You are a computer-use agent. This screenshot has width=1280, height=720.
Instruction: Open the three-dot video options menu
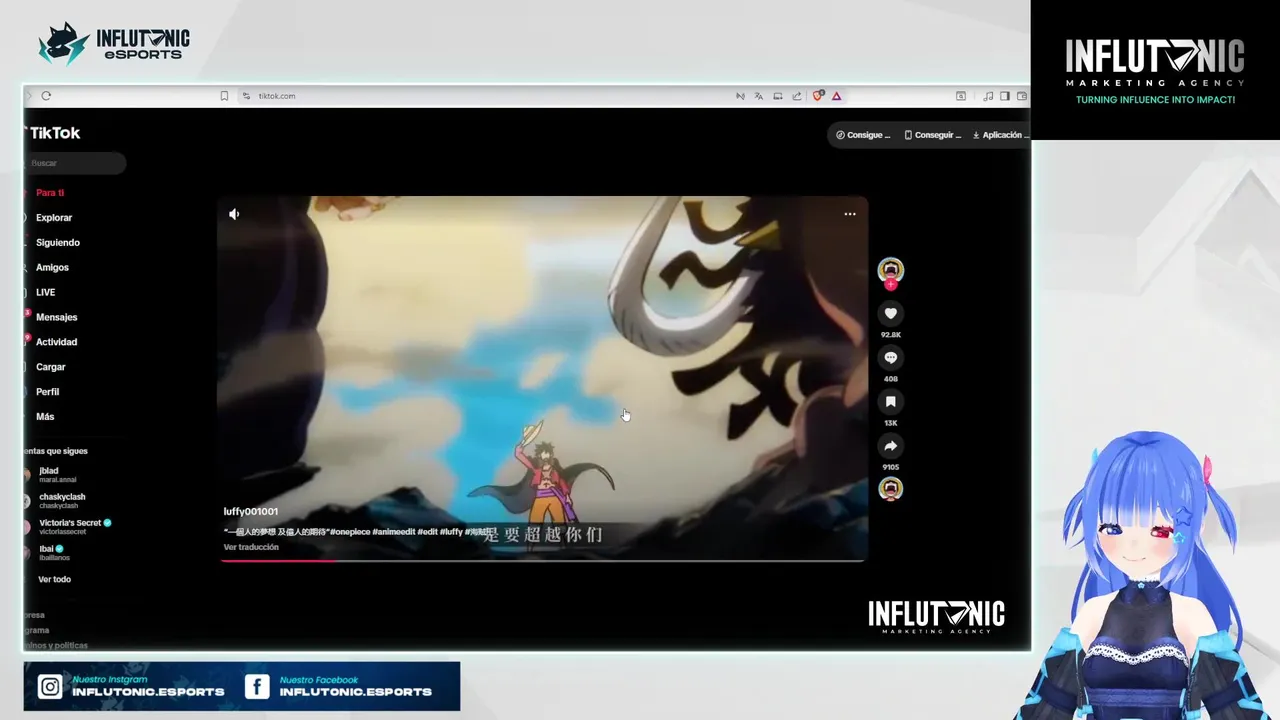point(850,214)
